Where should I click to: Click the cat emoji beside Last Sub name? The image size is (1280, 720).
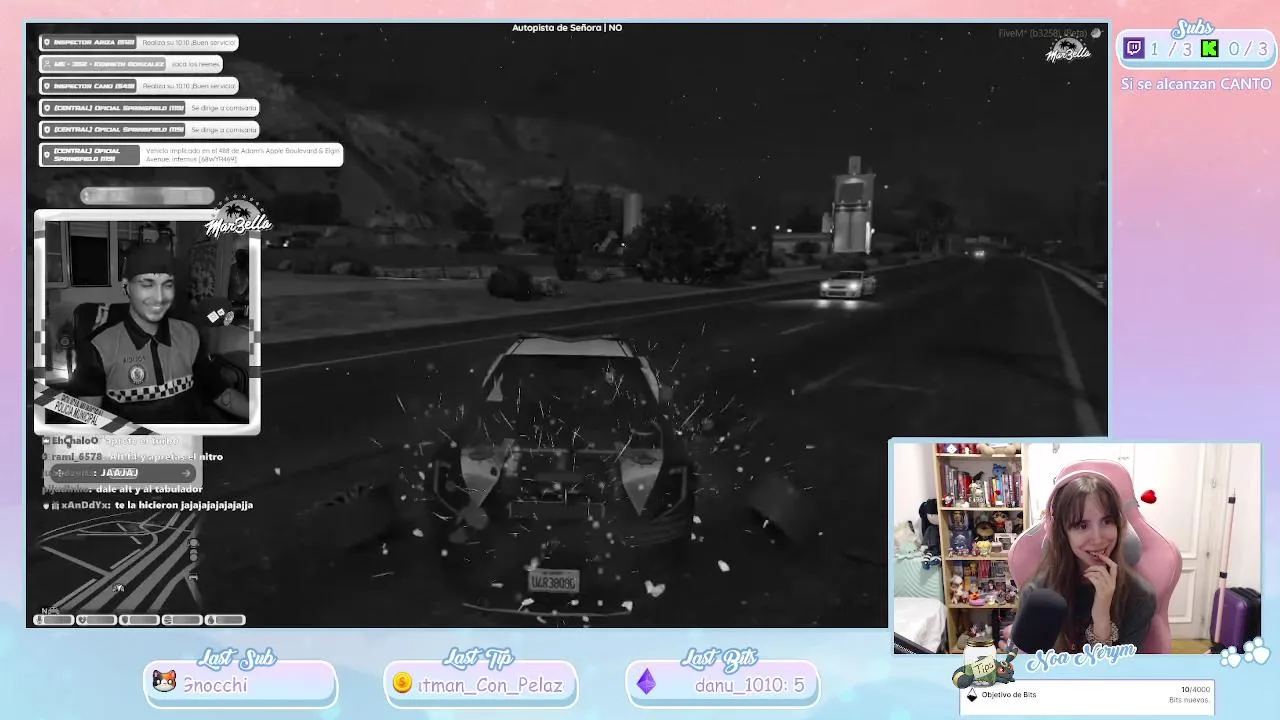[164, 682]
